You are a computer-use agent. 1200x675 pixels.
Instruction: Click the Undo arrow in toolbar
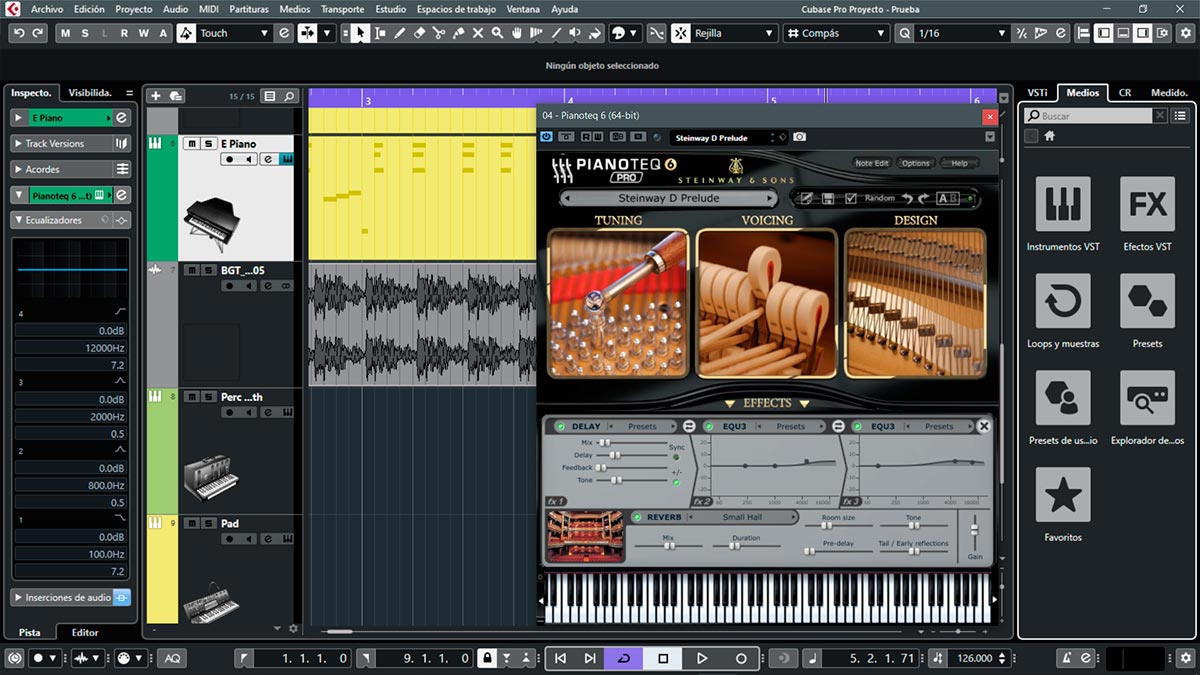tap(19, 33)
